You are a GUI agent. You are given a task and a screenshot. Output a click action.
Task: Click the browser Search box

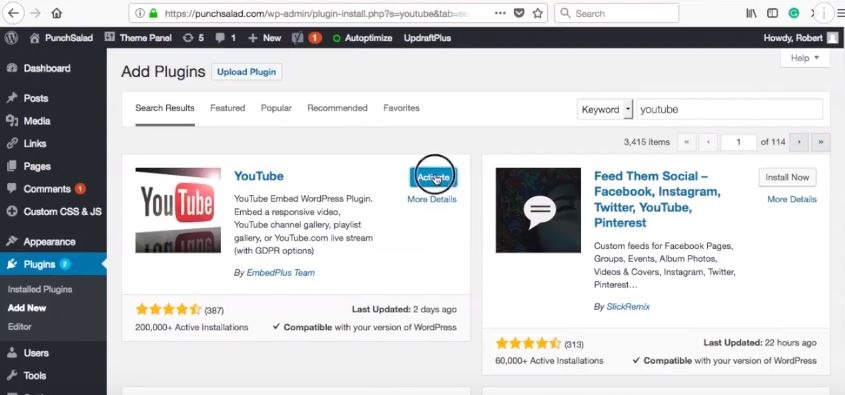(617, 13)
